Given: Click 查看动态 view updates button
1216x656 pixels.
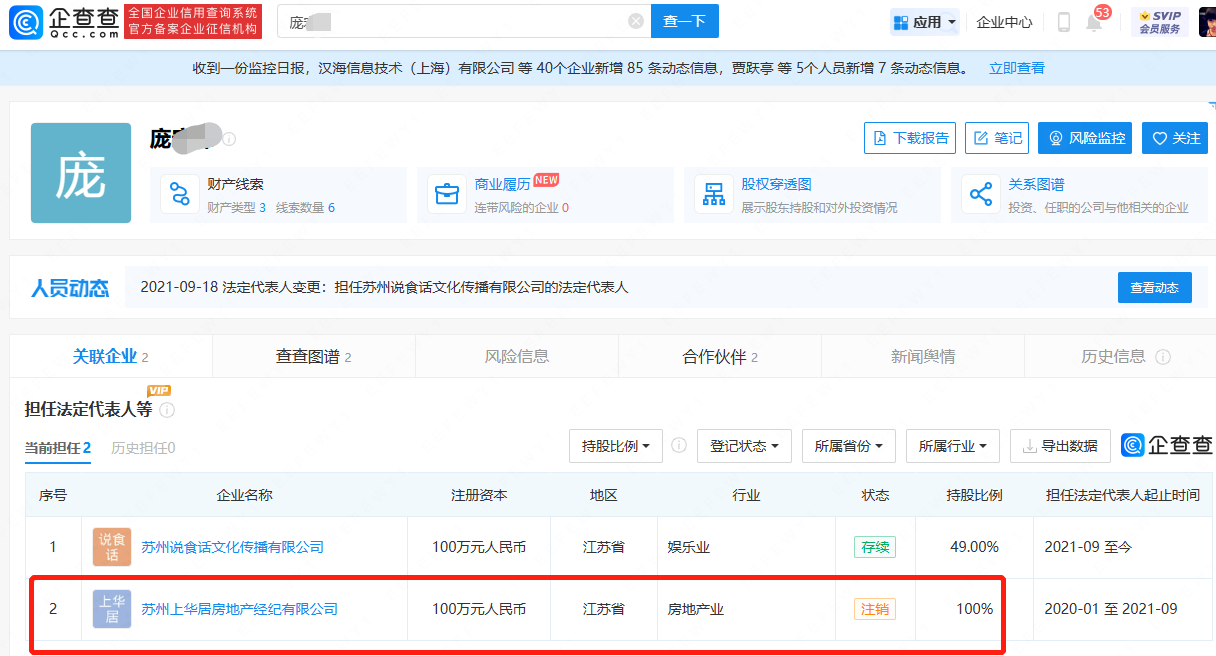Looking at the screenshot, I should click(x=1155, y=287).
